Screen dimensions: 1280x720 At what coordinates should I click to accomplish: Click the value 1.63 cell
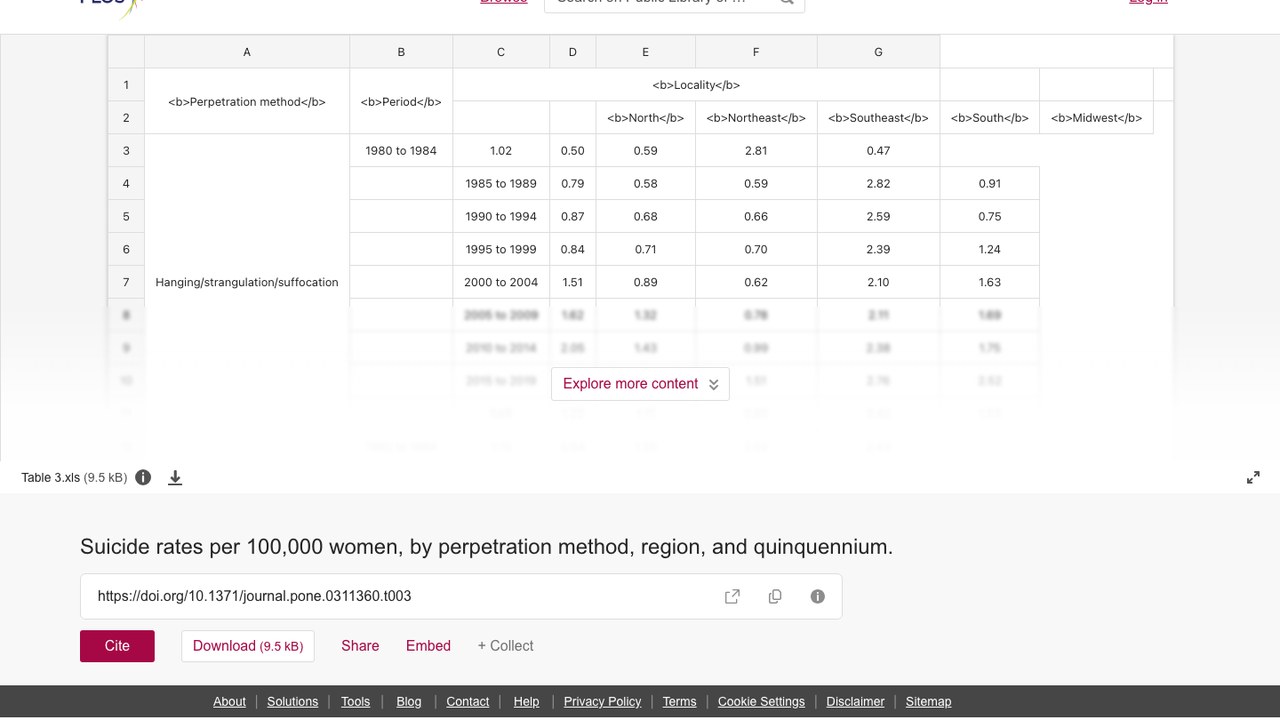(990, 282)
